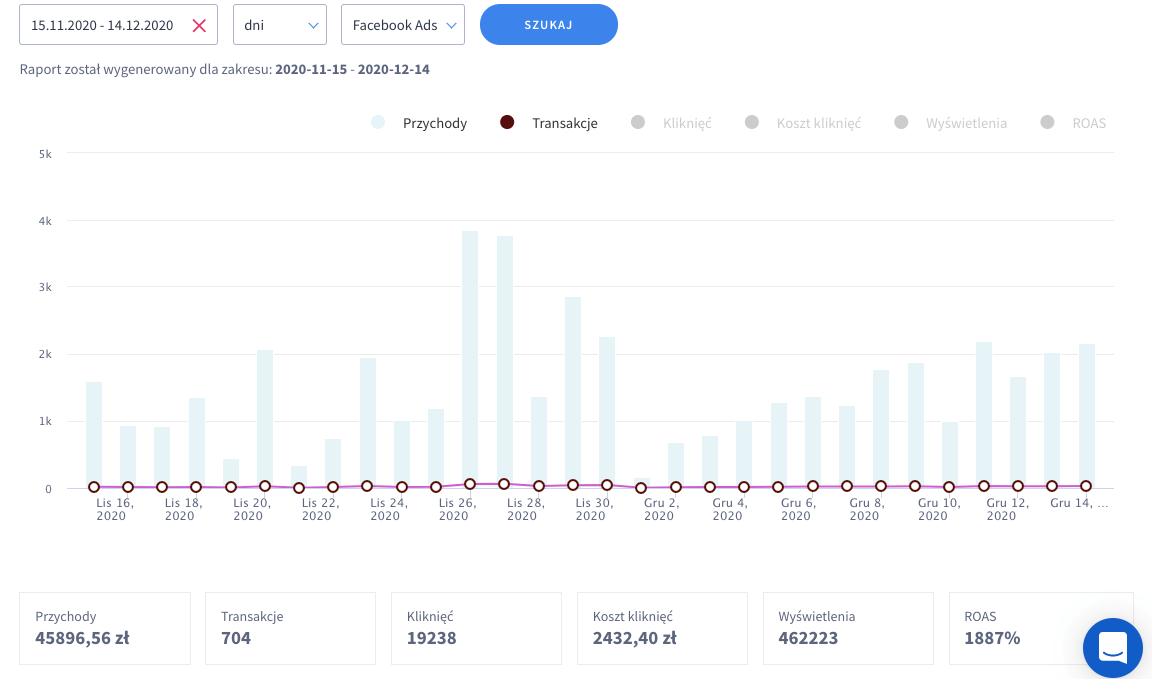Image resolution: width=1152 pixels, height=679 pixels.
Task: Click the date range input field
Action: 103,25
